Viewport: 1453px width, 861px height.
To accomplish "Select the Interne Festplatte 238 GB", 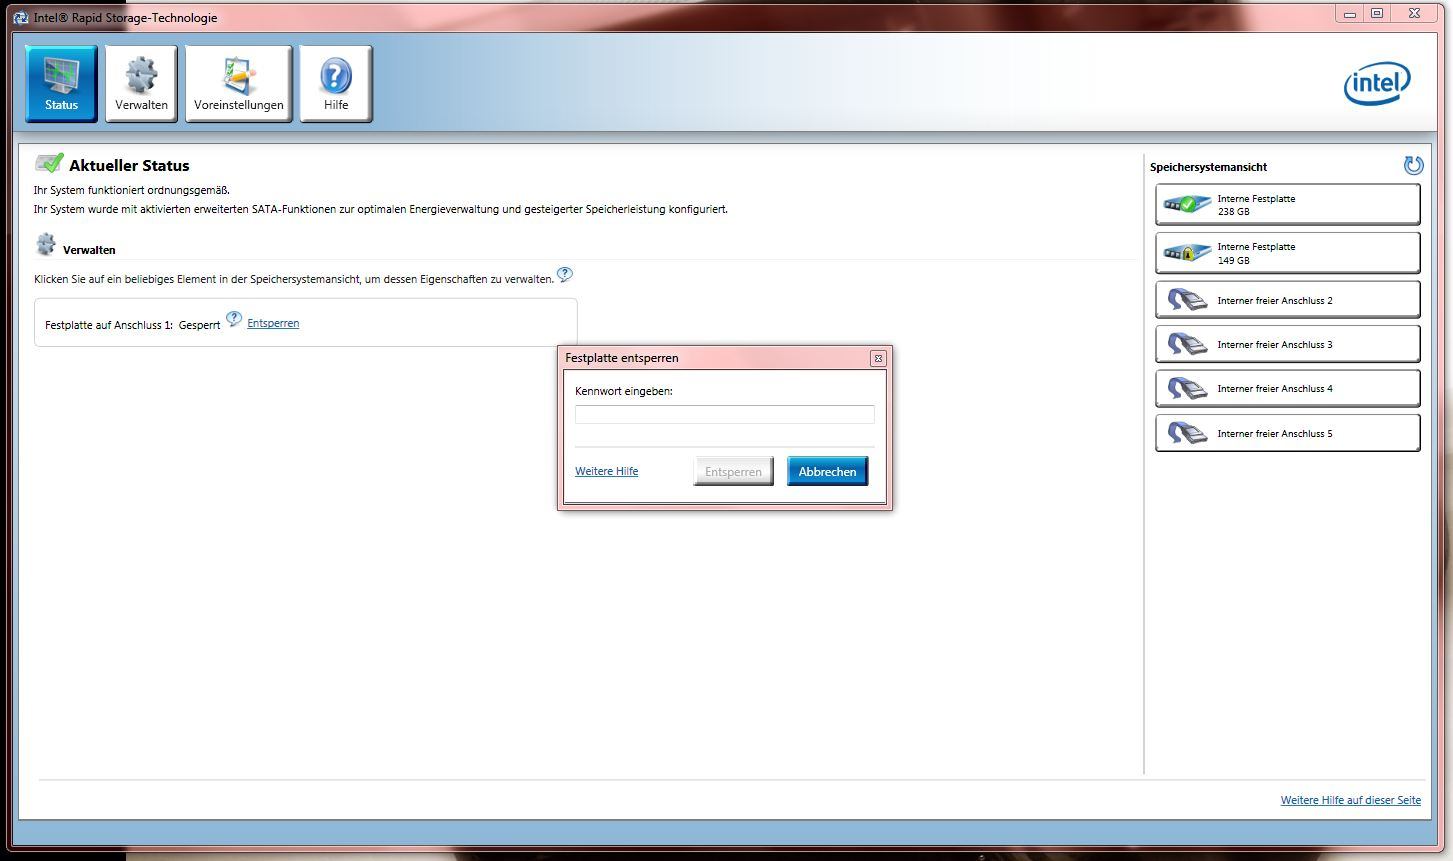I will click(x=1287, y=205).
